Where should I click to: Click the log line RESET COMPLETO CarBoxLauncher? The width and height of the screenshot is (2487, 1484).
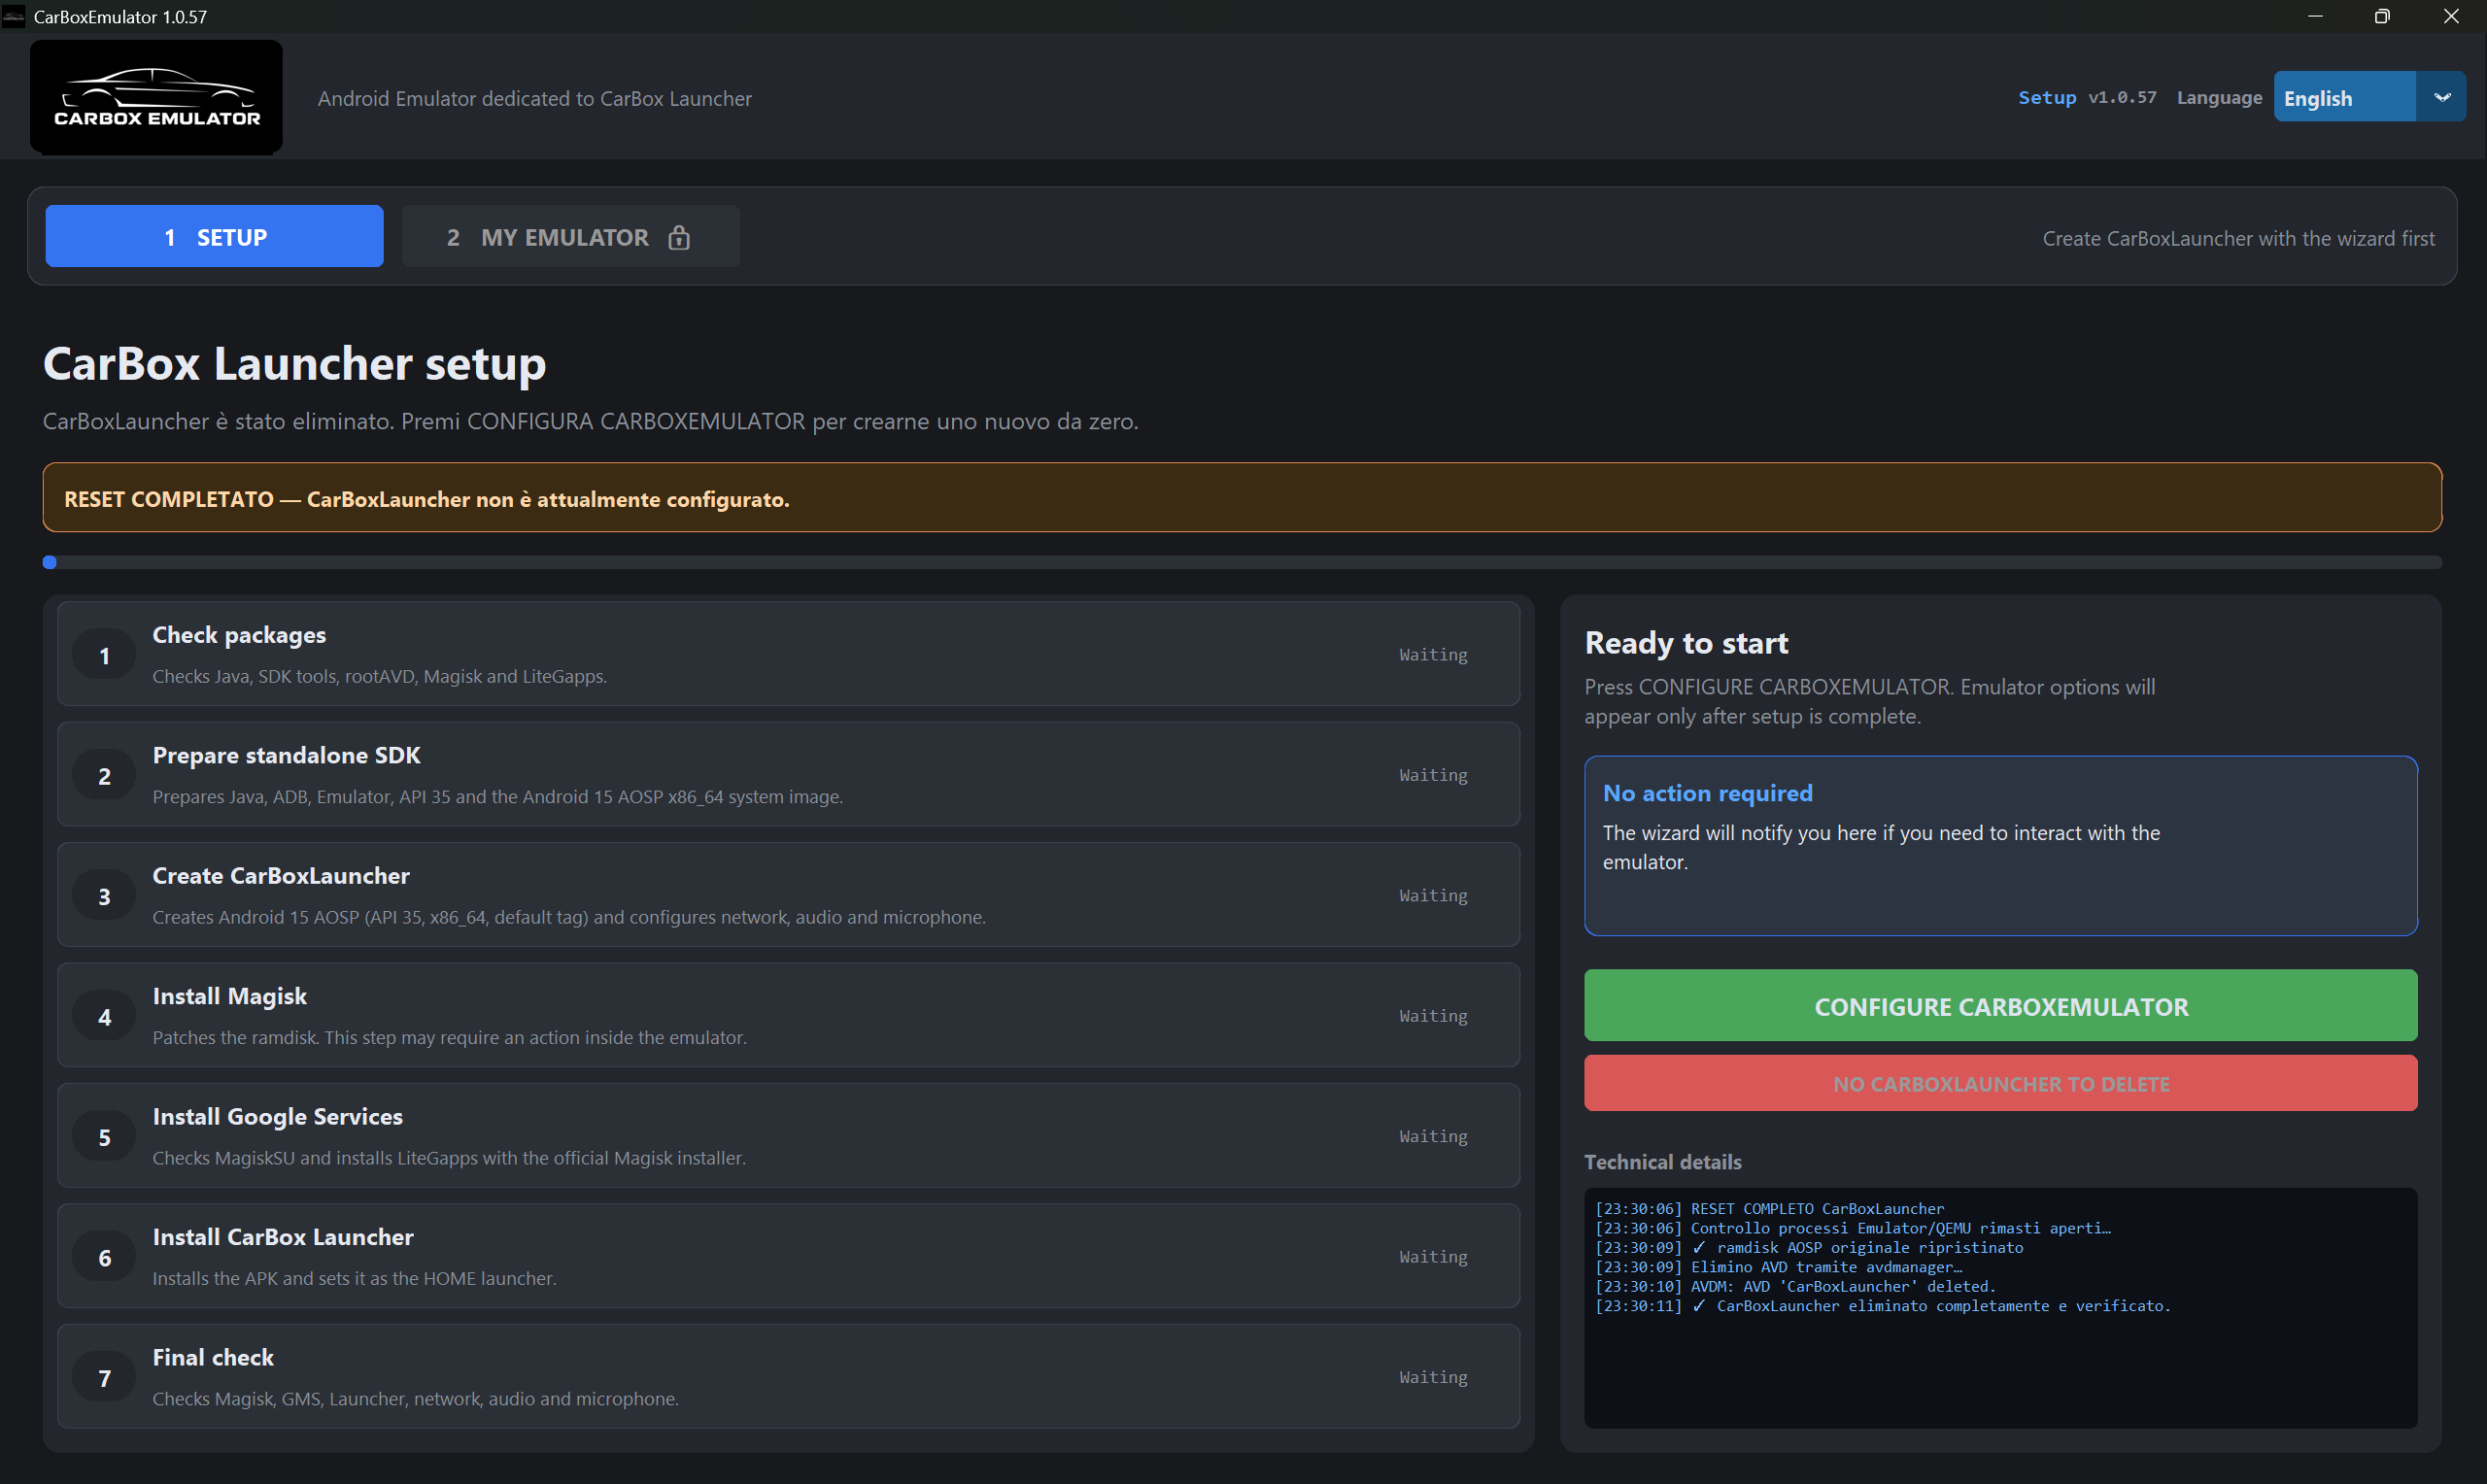(x=1769, y=1208)
